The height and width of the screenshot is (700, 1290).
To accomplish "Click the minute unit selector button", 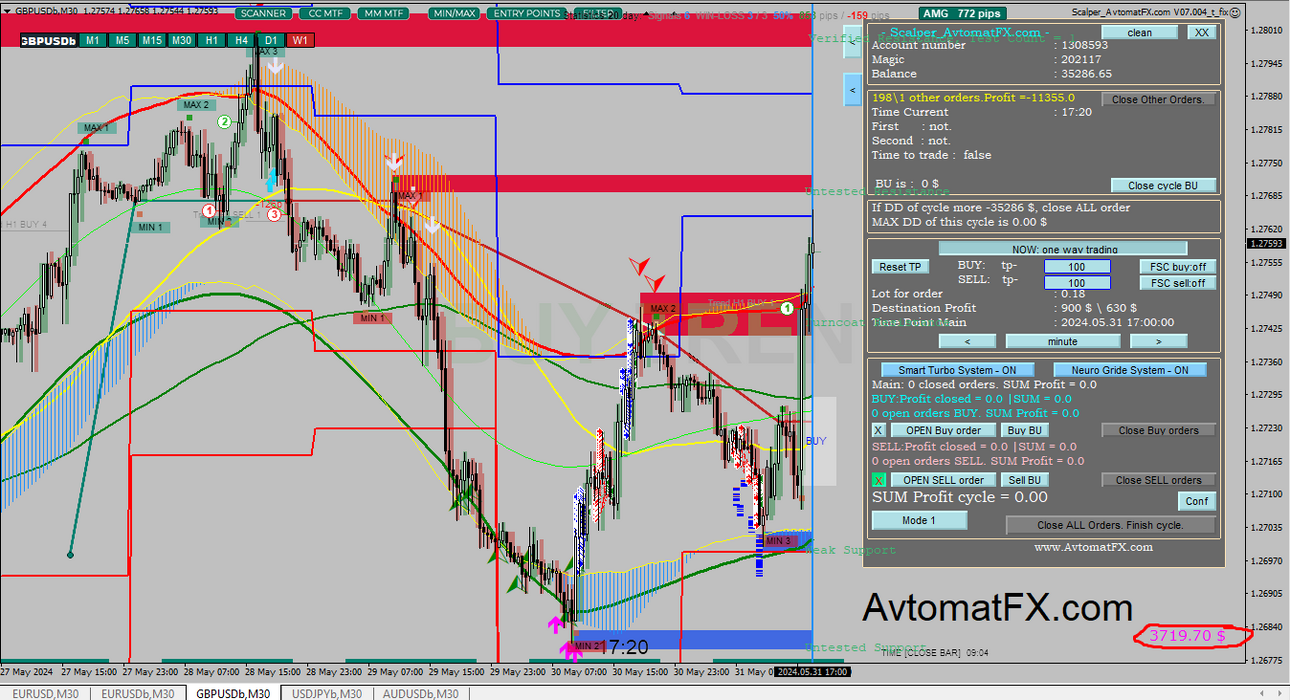I will (x=1062, y=341).
